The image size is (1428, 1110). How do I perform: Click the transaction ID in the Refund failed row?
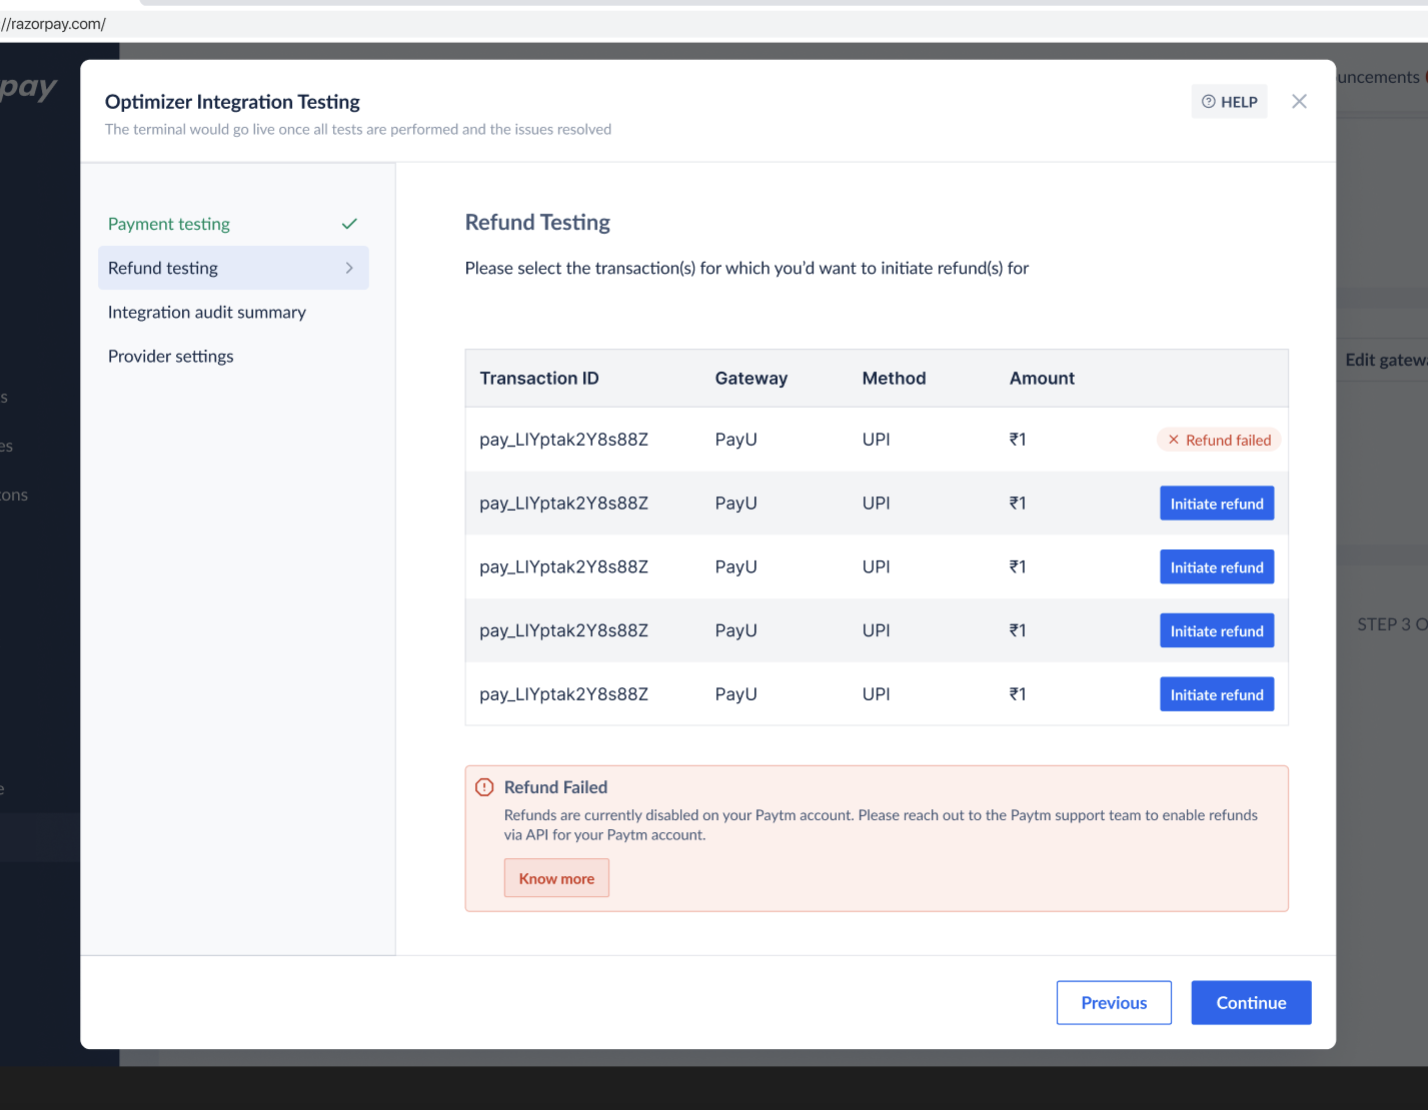click(x=564, y=439)
